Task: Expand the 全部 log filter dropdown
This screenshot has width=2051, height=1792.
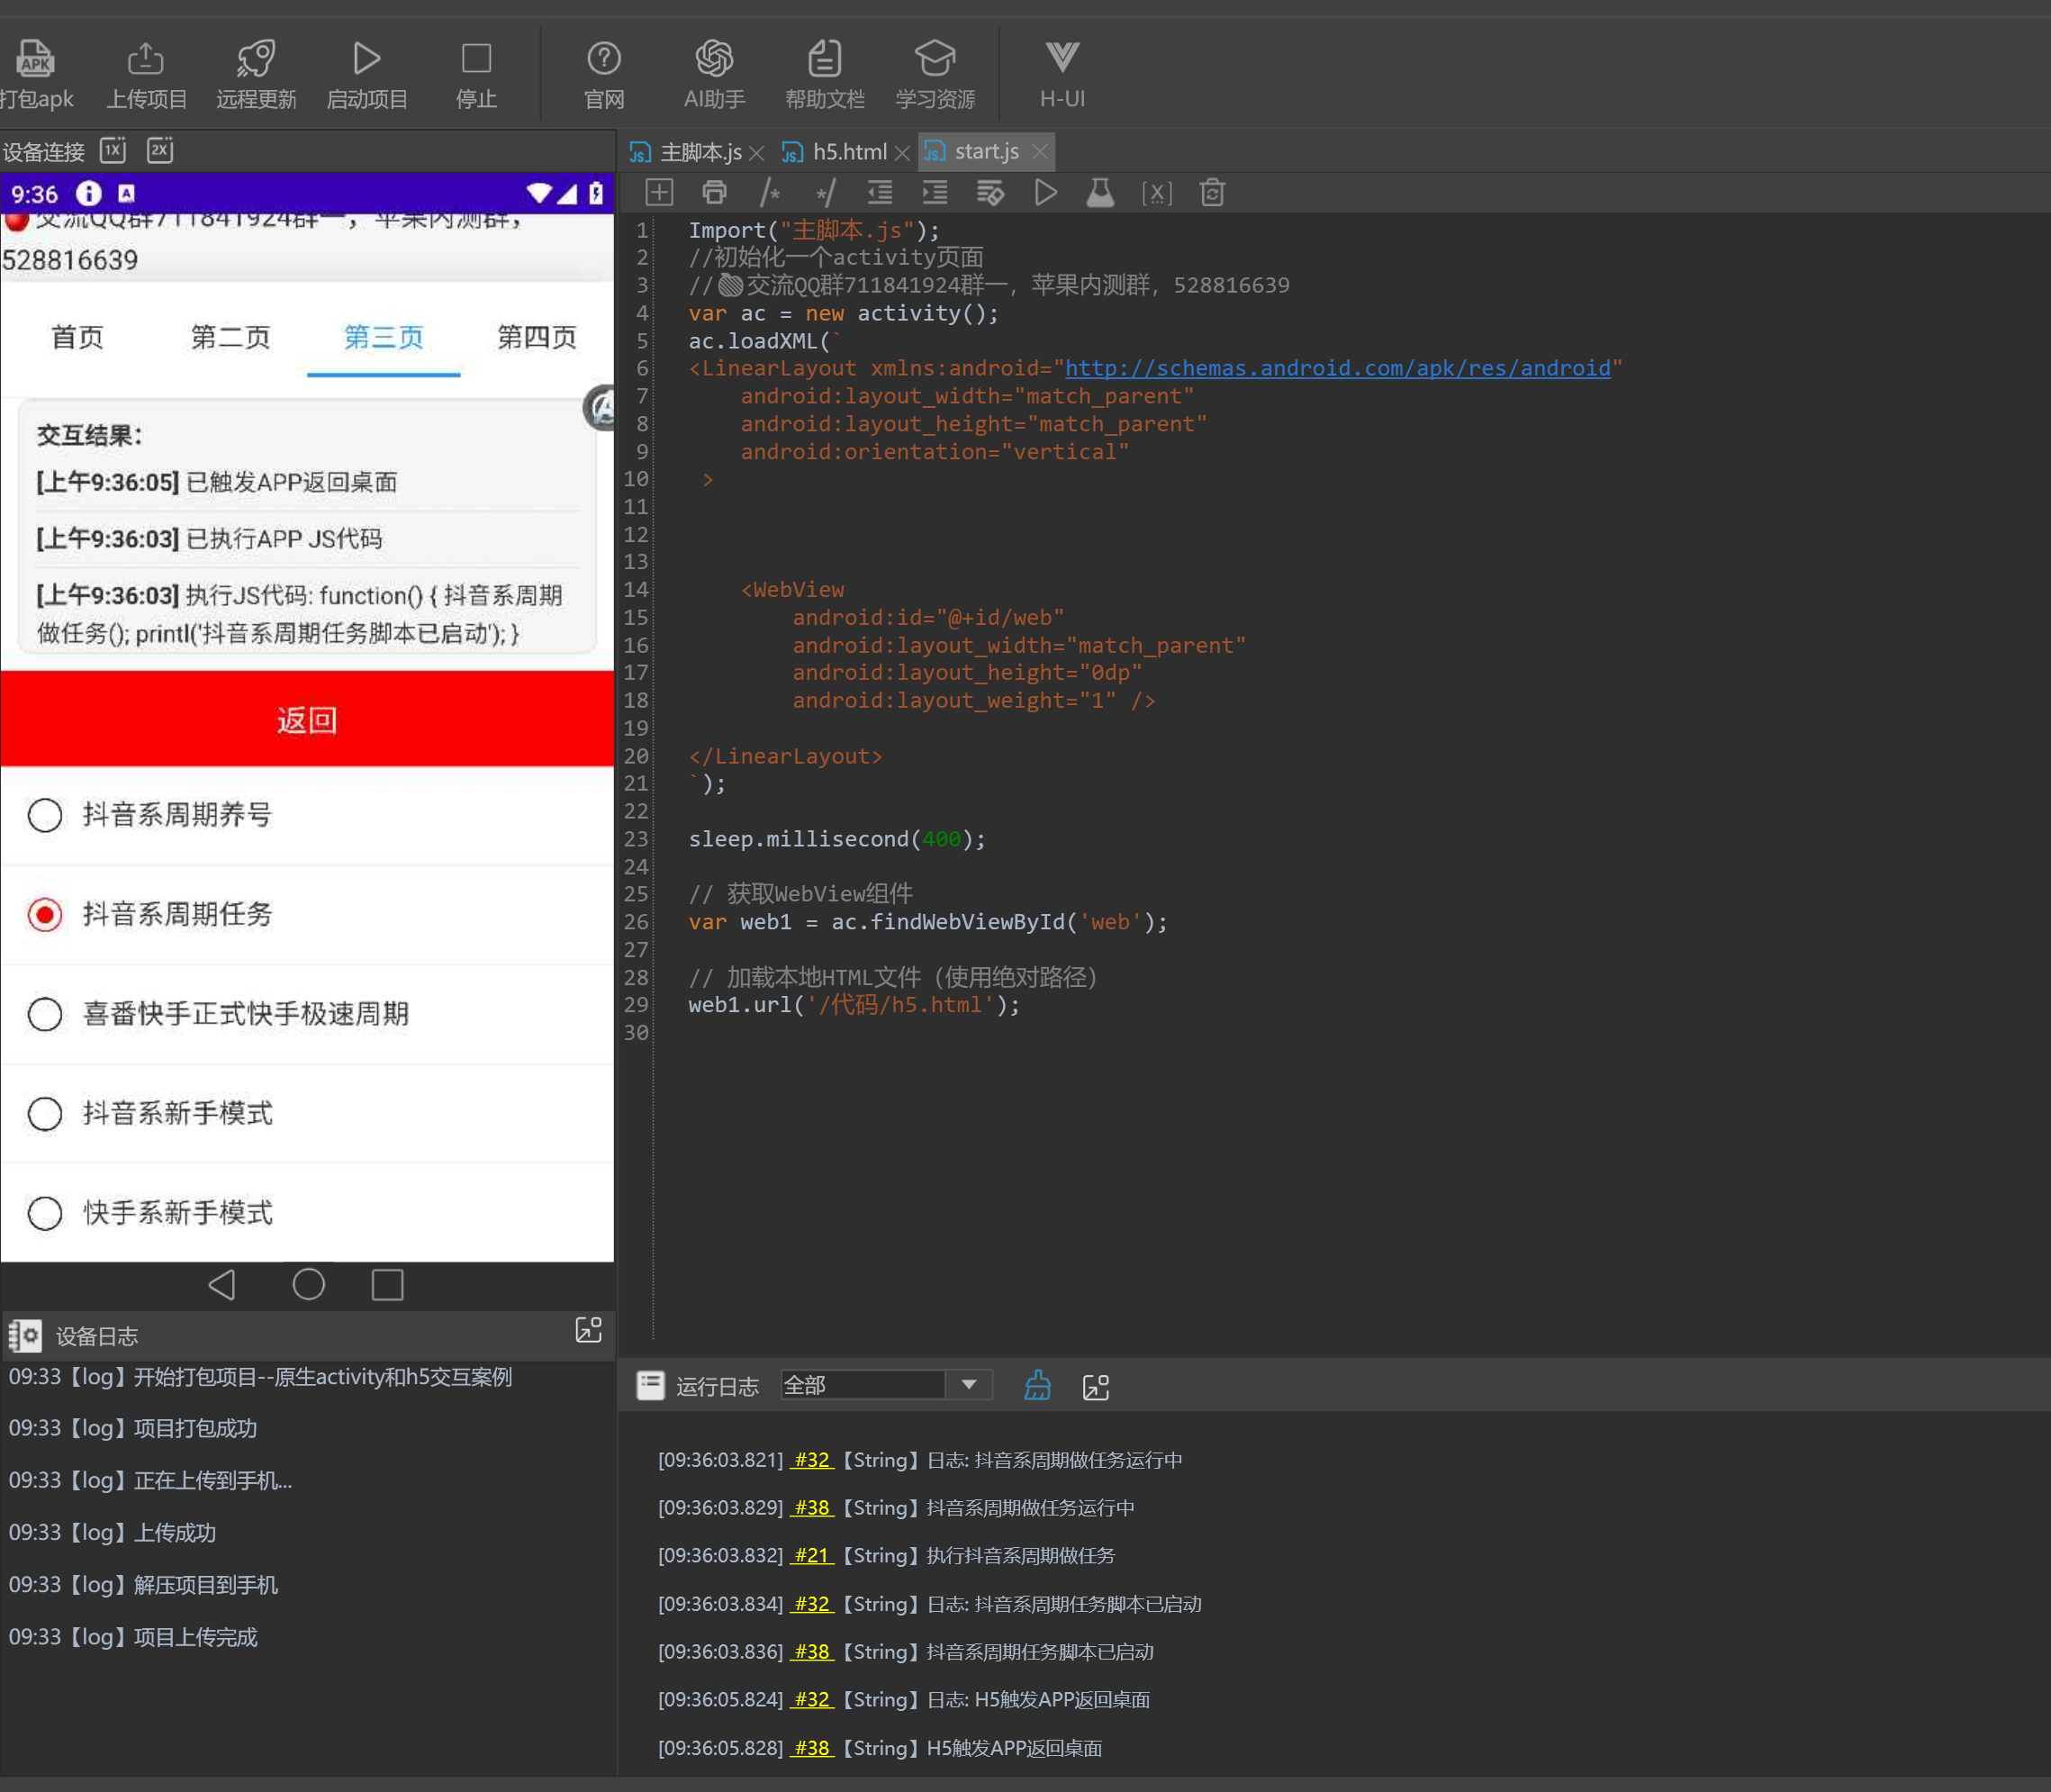Action: pos(968,1385)
